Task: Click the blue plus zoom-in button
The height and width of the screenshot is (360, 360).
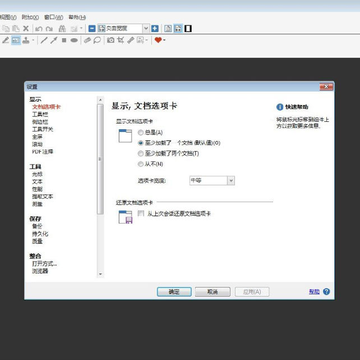Action: (x=154, y=29)
